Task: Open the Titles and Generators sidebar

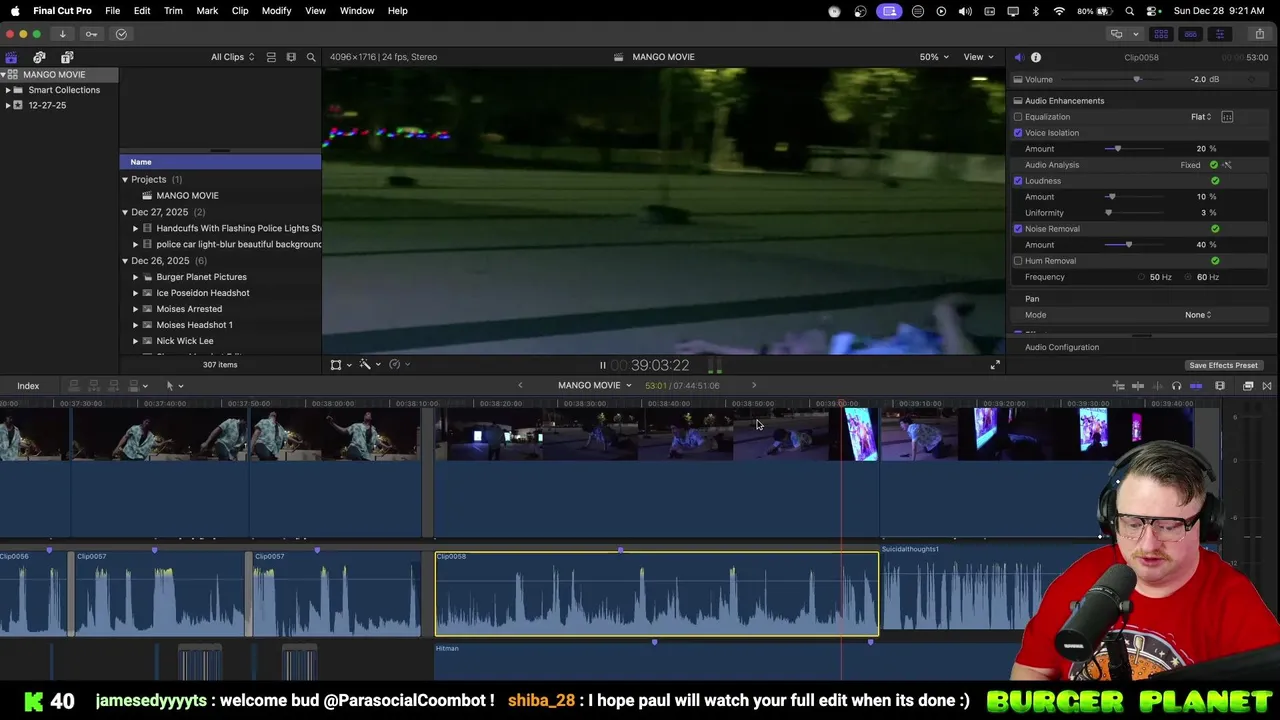Action: pyautogui.click(x=67, y=57)
